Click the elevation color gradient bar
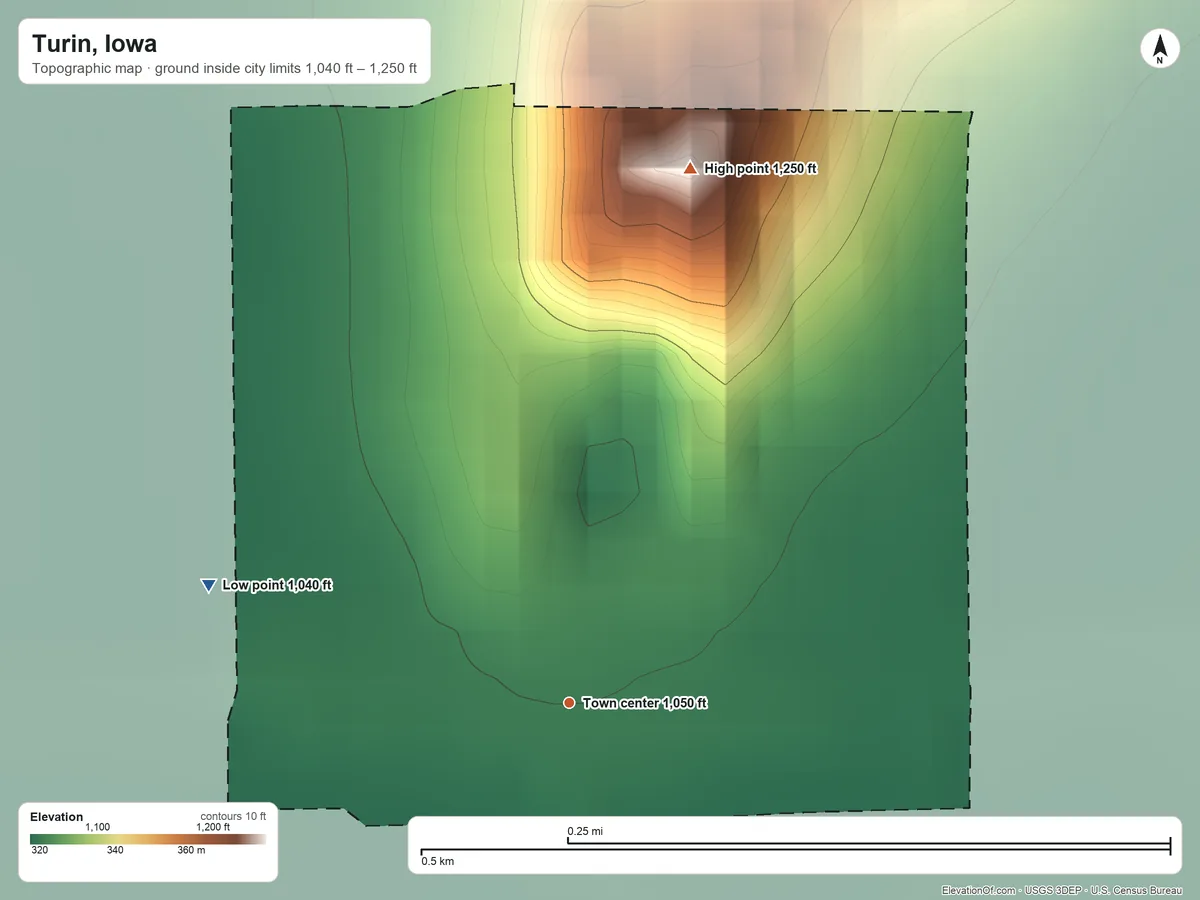 point(148,839)
